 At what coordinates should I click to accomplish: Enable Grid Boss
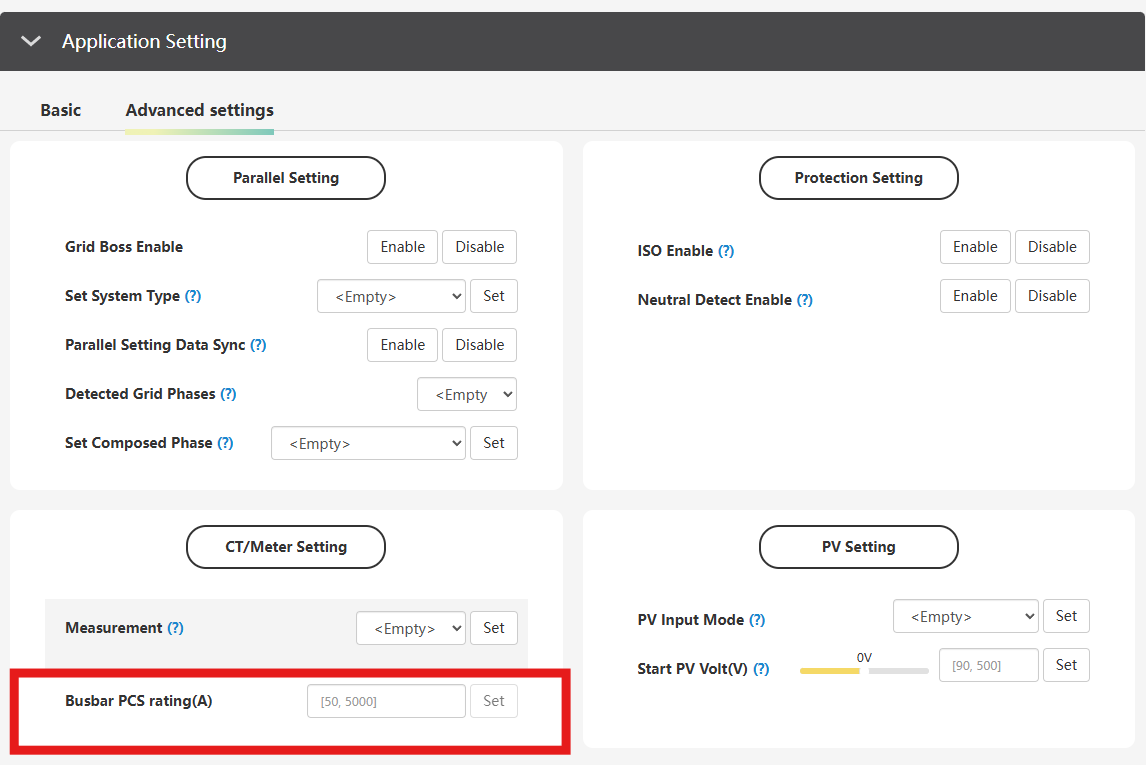(402, 247)
